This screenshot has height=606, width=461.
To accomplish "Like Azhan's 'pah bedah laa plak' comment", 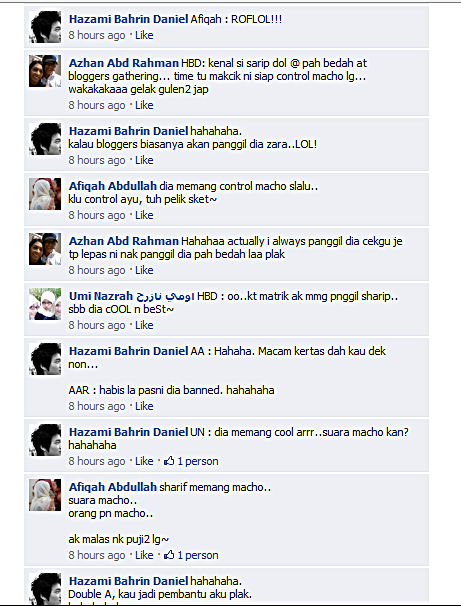I will pos(144,270).
